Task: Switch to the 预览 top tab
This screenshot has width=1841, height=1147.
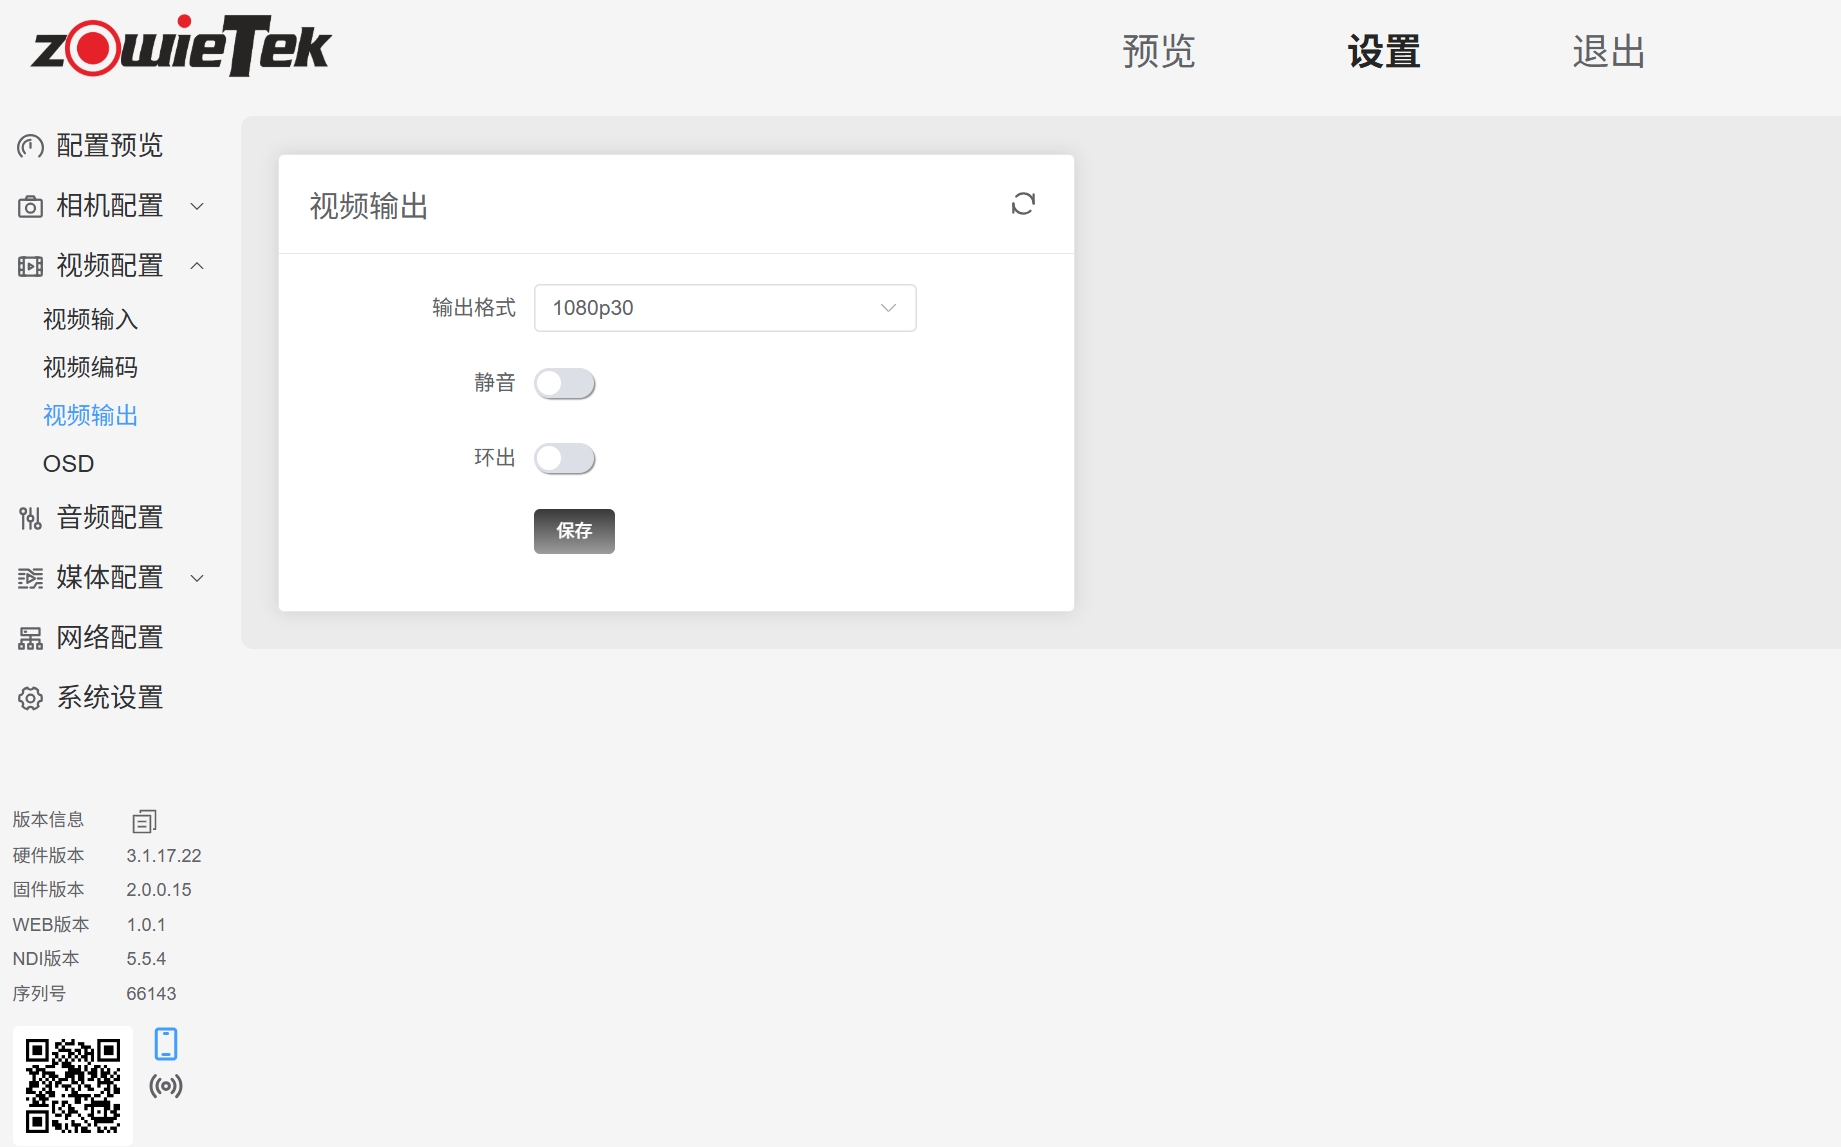Action: (1158, 51)
